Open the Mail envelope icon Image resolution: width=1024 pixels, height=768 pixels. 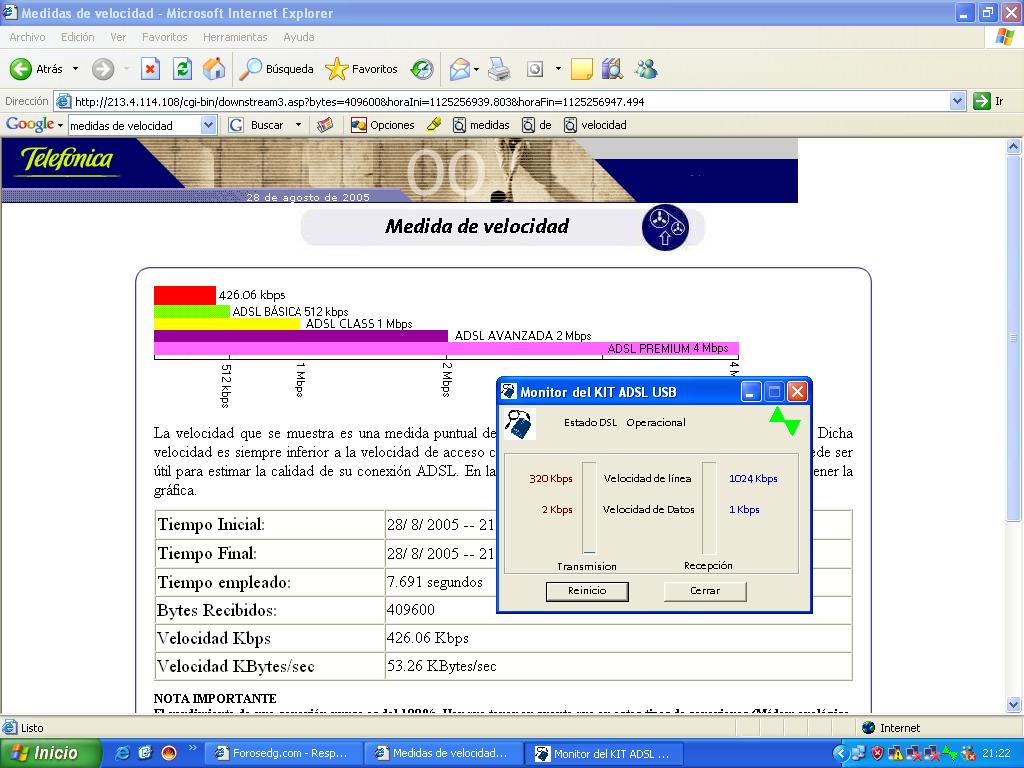460,69
